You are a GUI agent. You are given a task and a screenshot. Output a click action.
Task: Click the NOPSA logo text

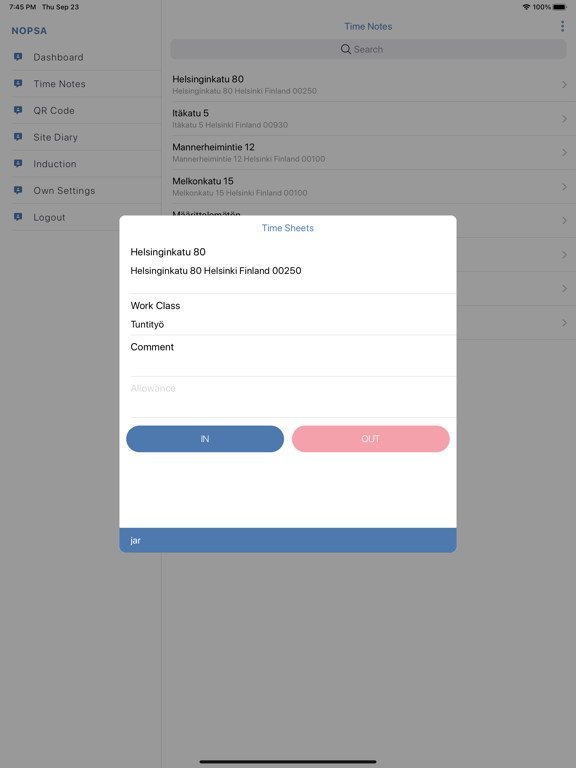point(29,31)
